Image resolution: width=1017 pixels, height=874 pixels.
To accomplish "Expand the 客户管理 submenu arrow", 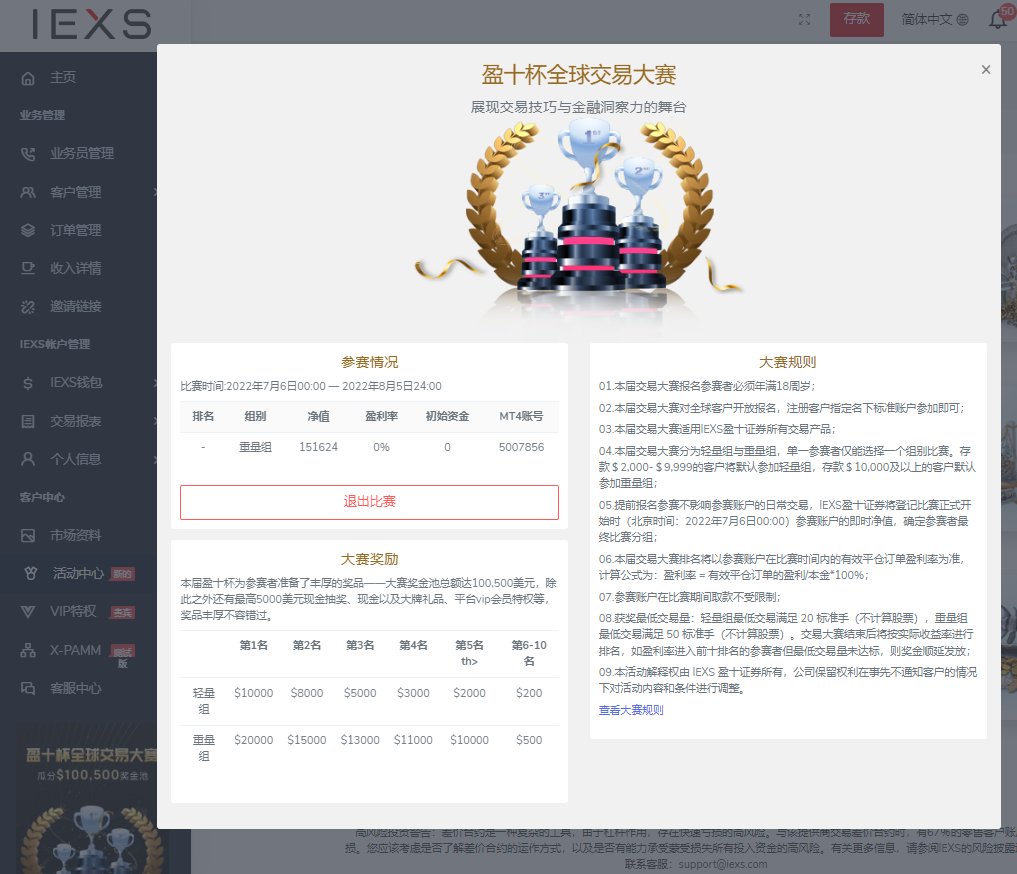I will pos(155,192).
